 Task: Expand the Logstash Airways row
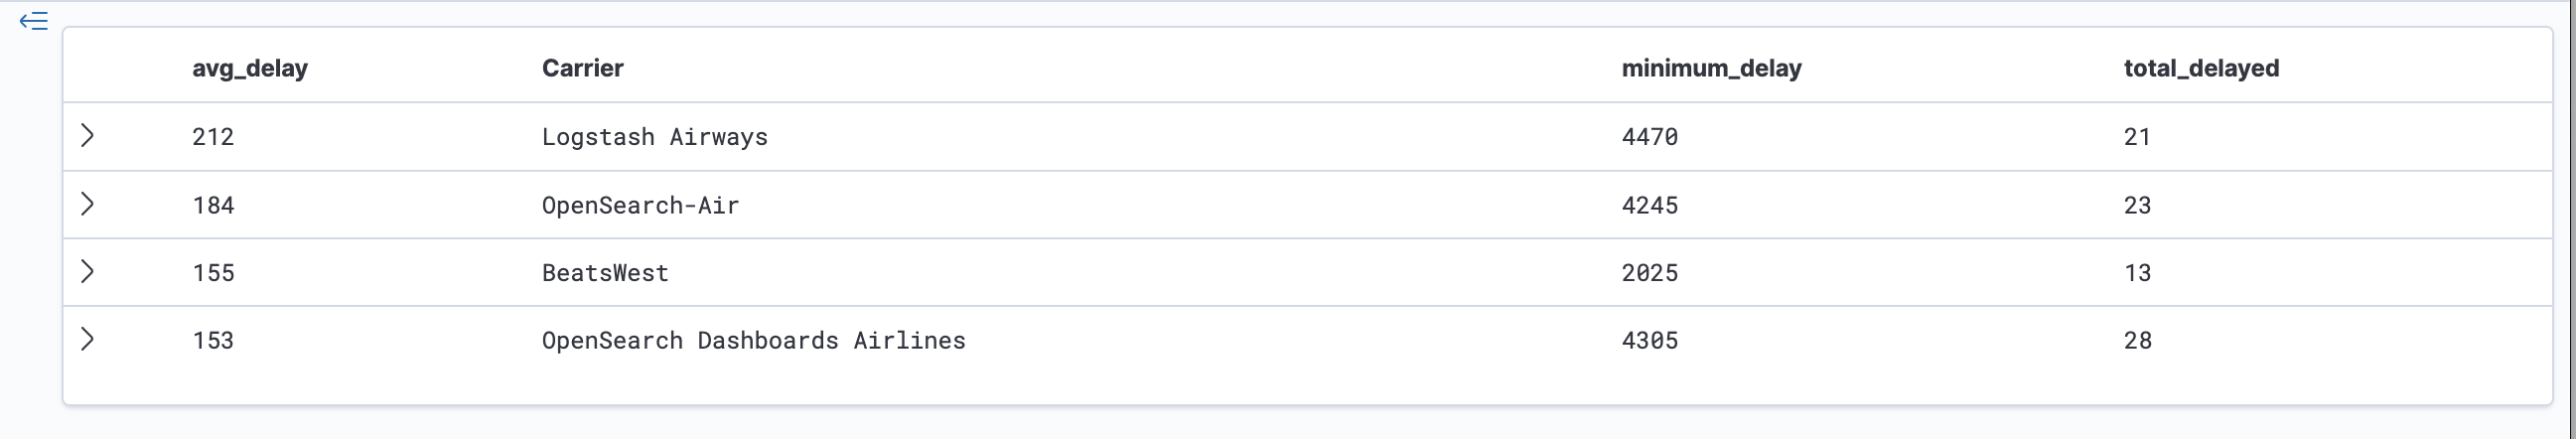point(88,136)
